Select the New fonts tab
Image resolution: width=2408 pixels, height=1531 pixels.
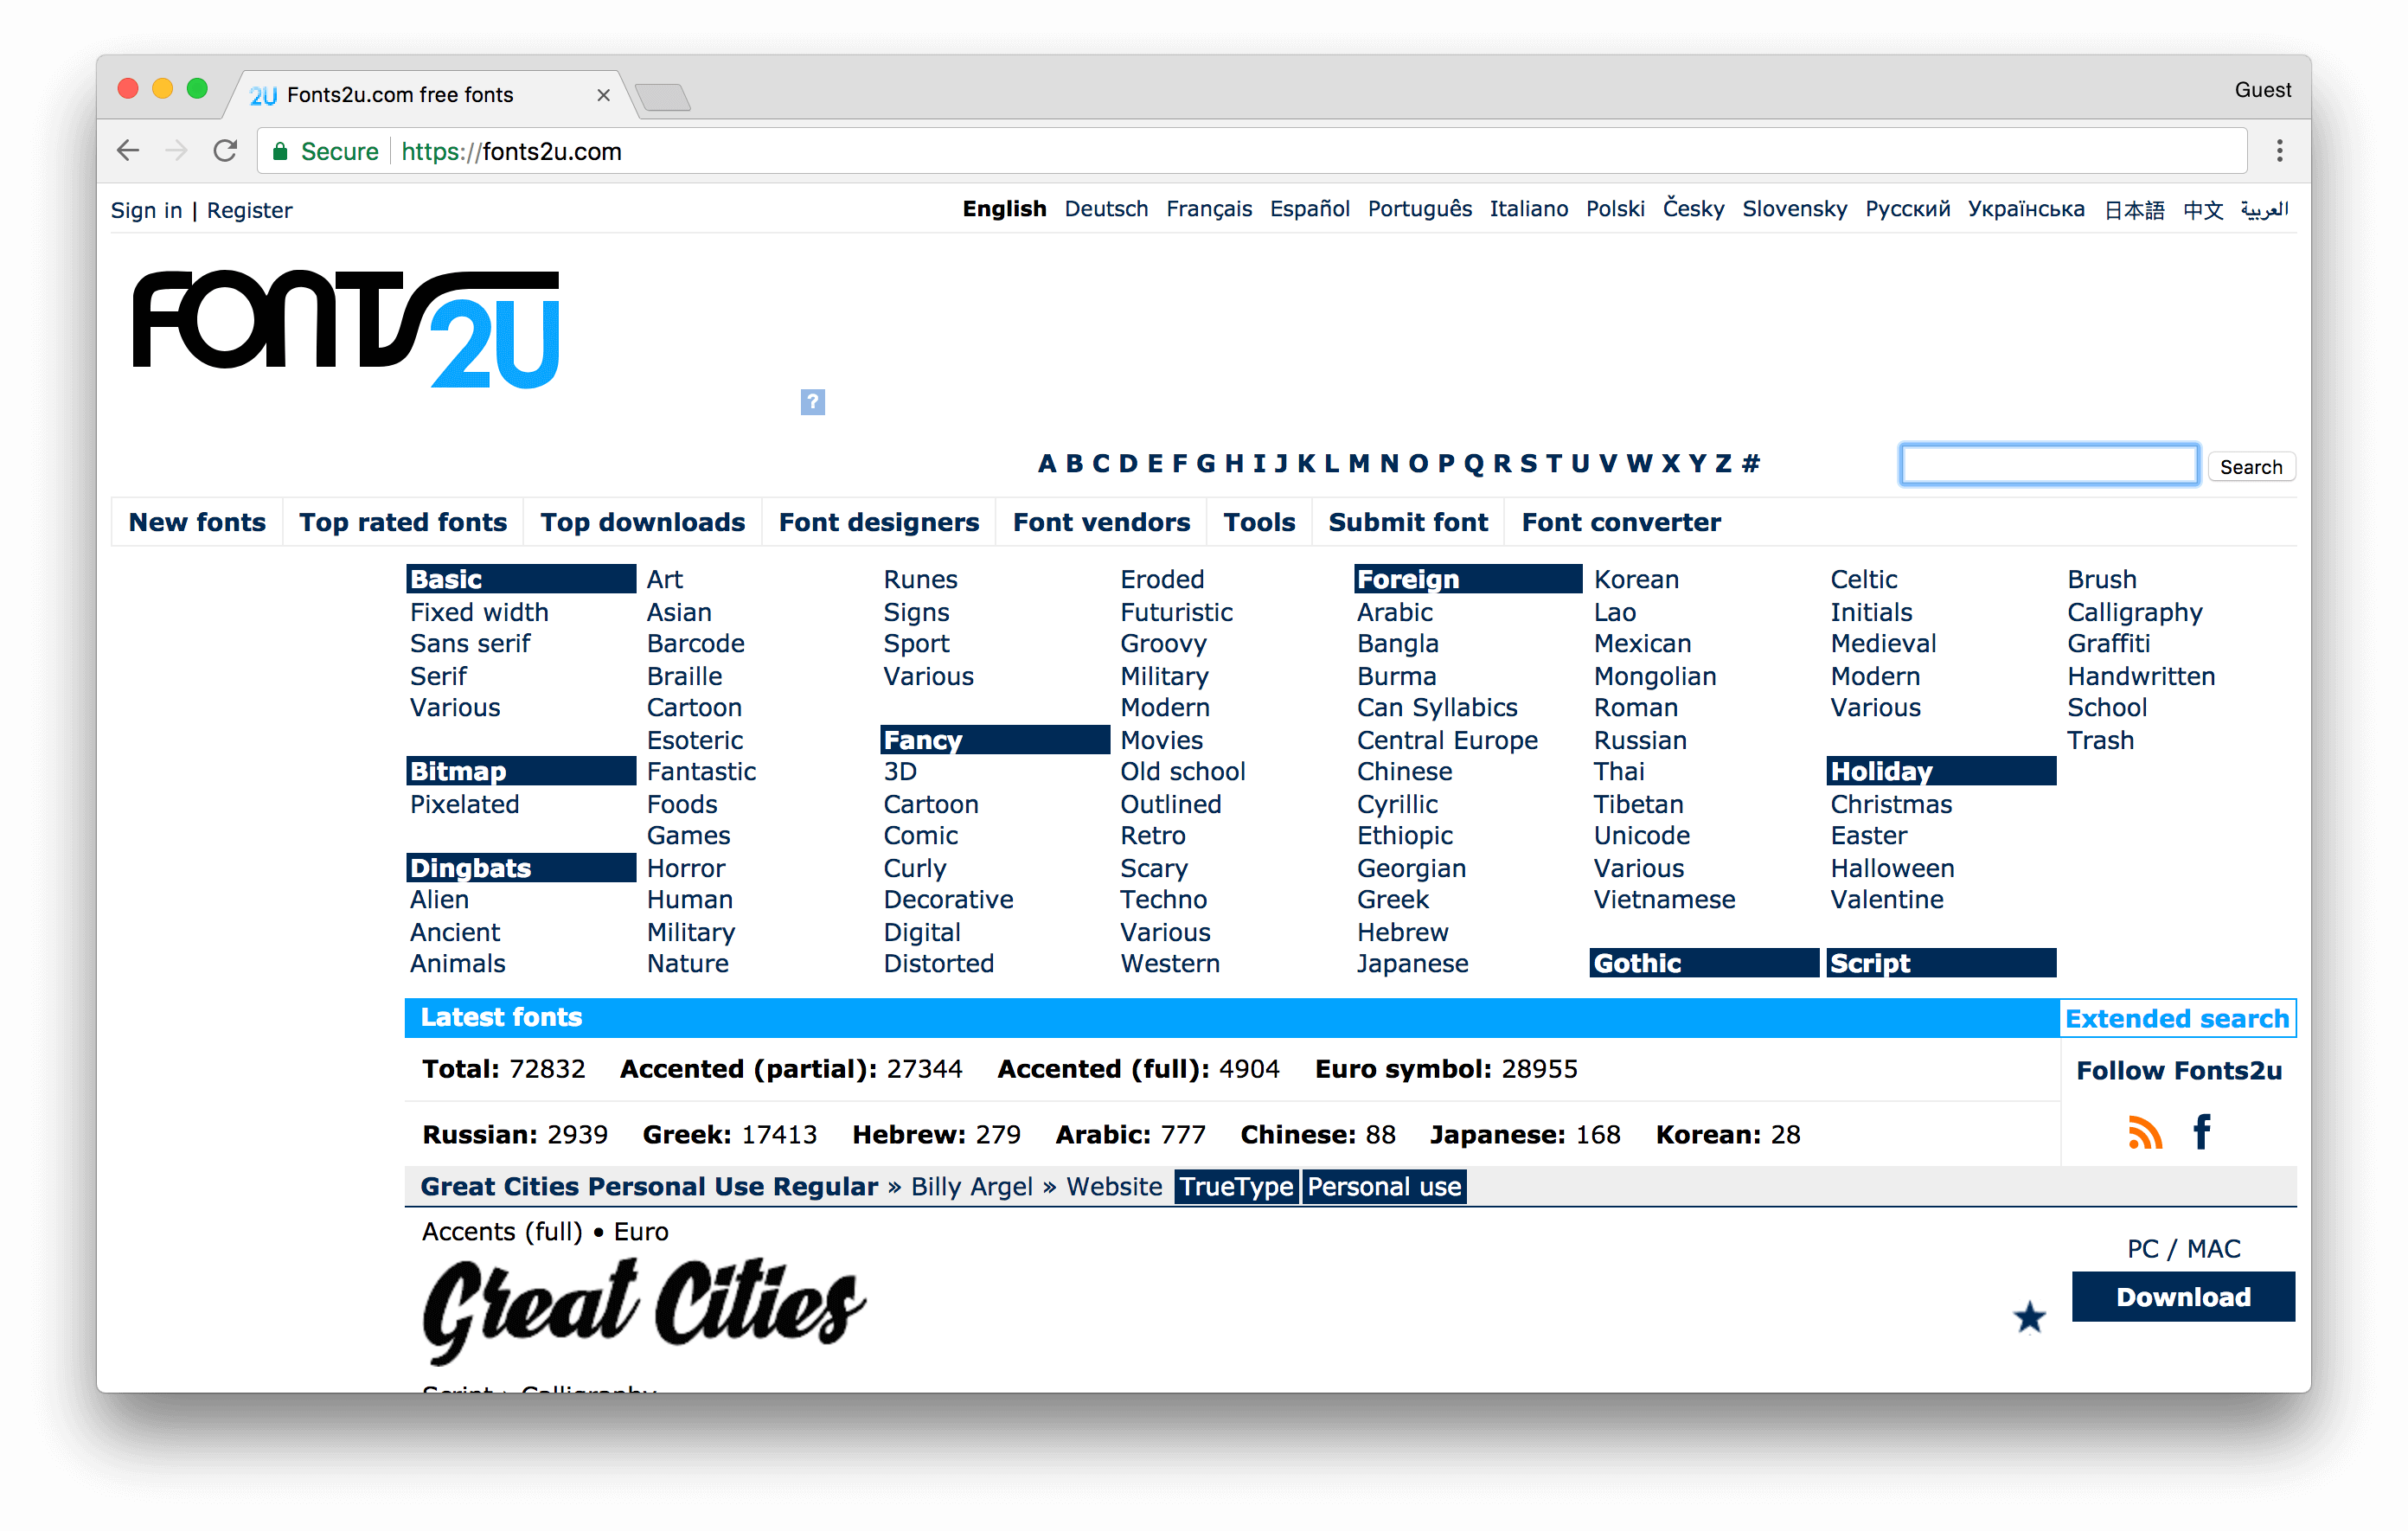click(x=198, y=520)
